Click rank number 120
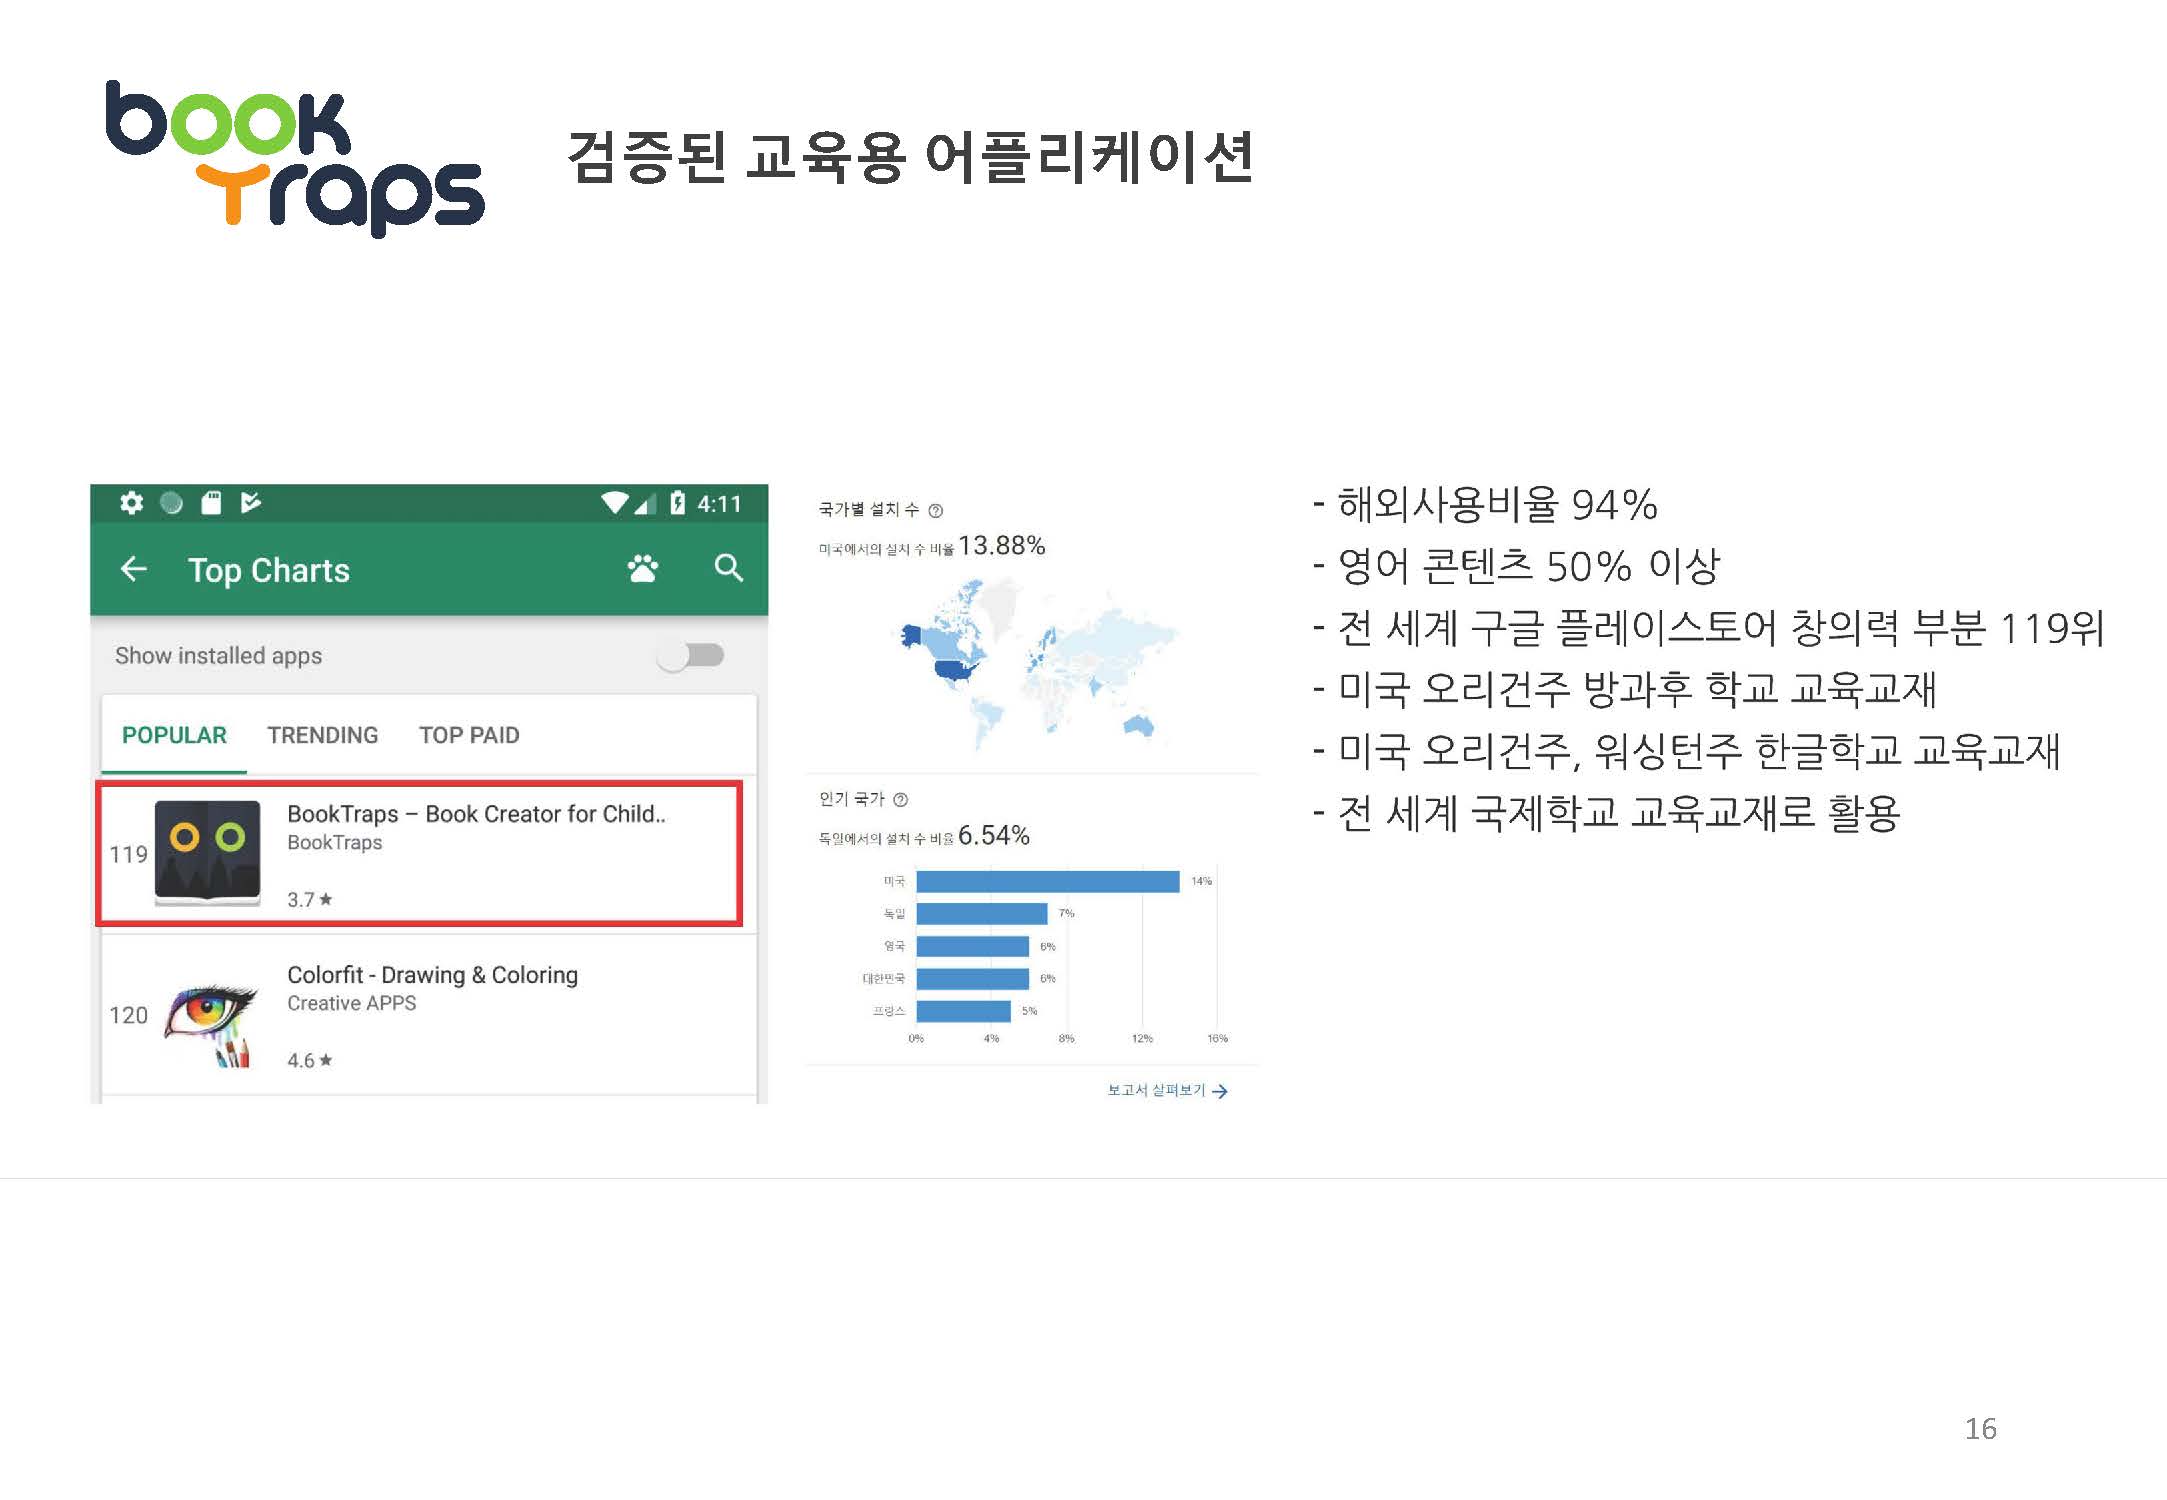The height and width of the screenshot is (1500, 2167). point(128,1015)
